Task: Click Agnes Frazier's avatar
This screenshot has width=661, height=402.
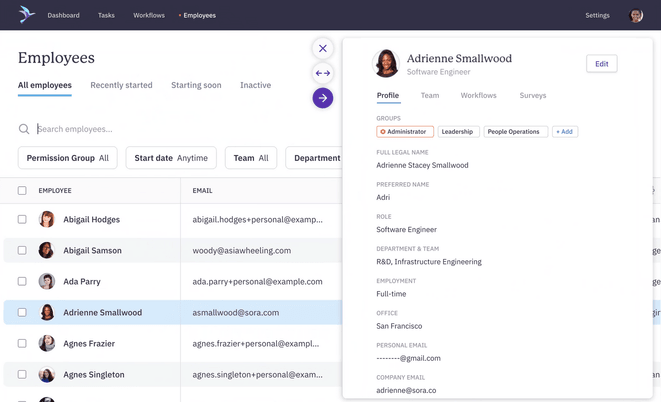Action: pos(47,343)
